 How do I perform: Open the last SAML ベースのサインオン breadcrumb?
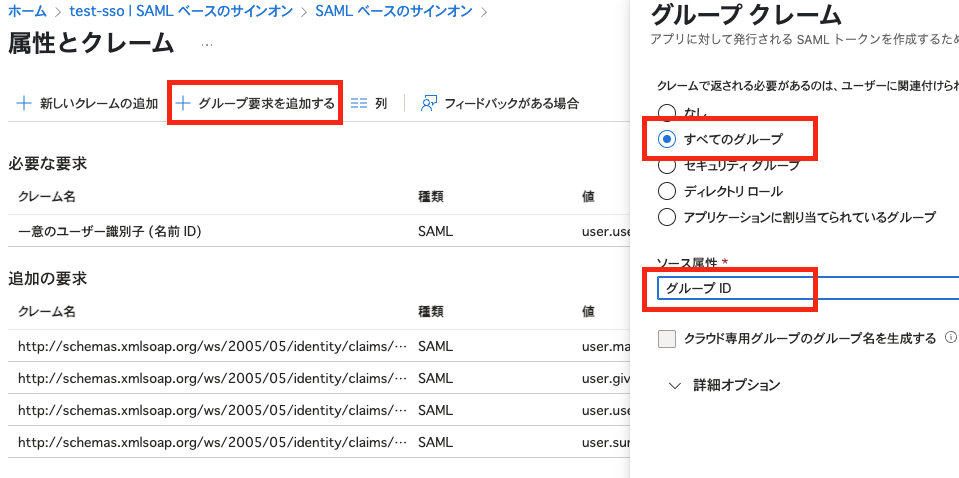(394, 12)
